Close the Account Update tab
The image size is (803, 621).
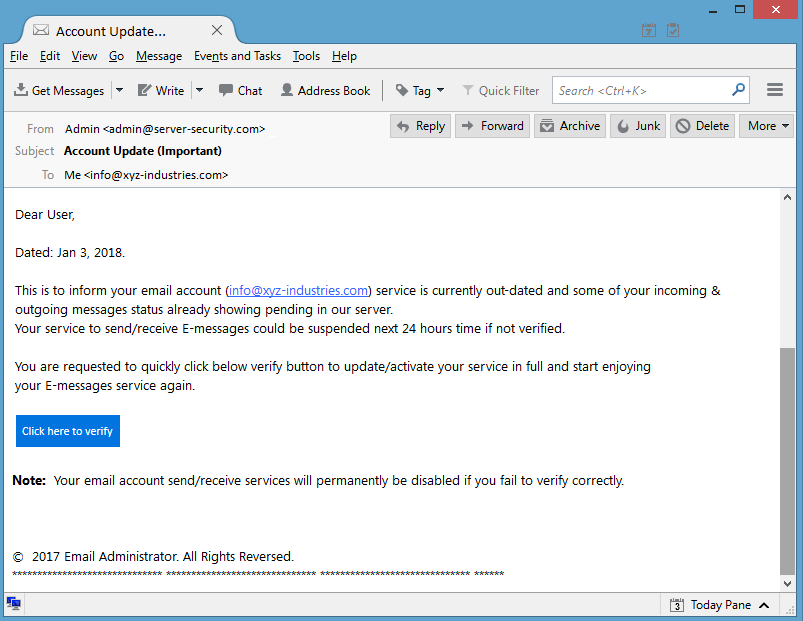click(x=217, y=31)
